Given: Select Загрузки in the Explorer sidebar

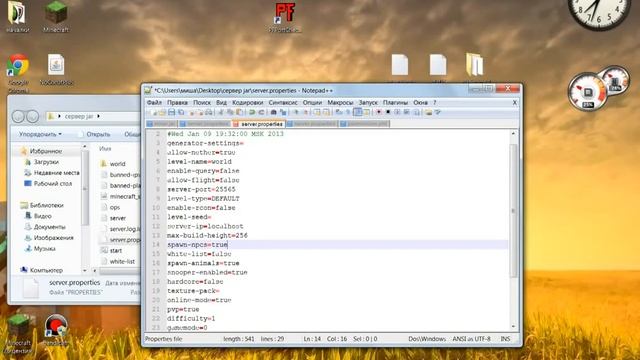Looking at the screenshot, I should [x=42, y=162].
